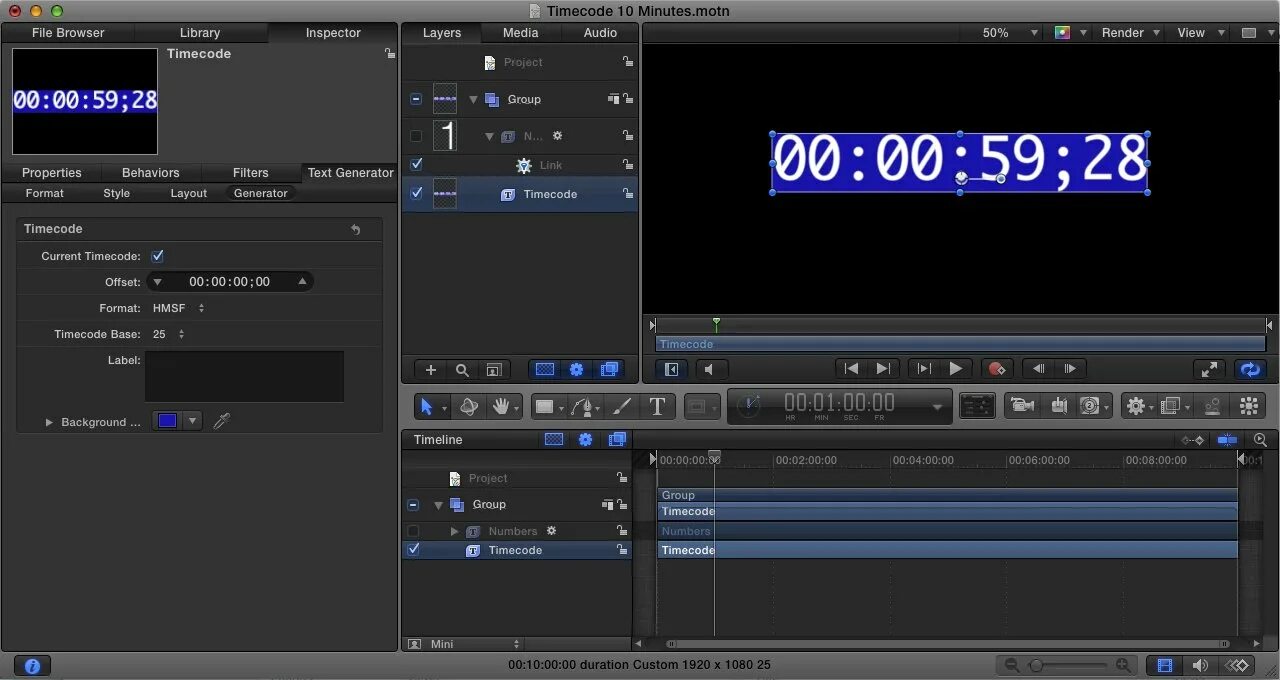The image size is (1280, 680).
Task: Click the Record animation button
Action: tap(996, 369)
